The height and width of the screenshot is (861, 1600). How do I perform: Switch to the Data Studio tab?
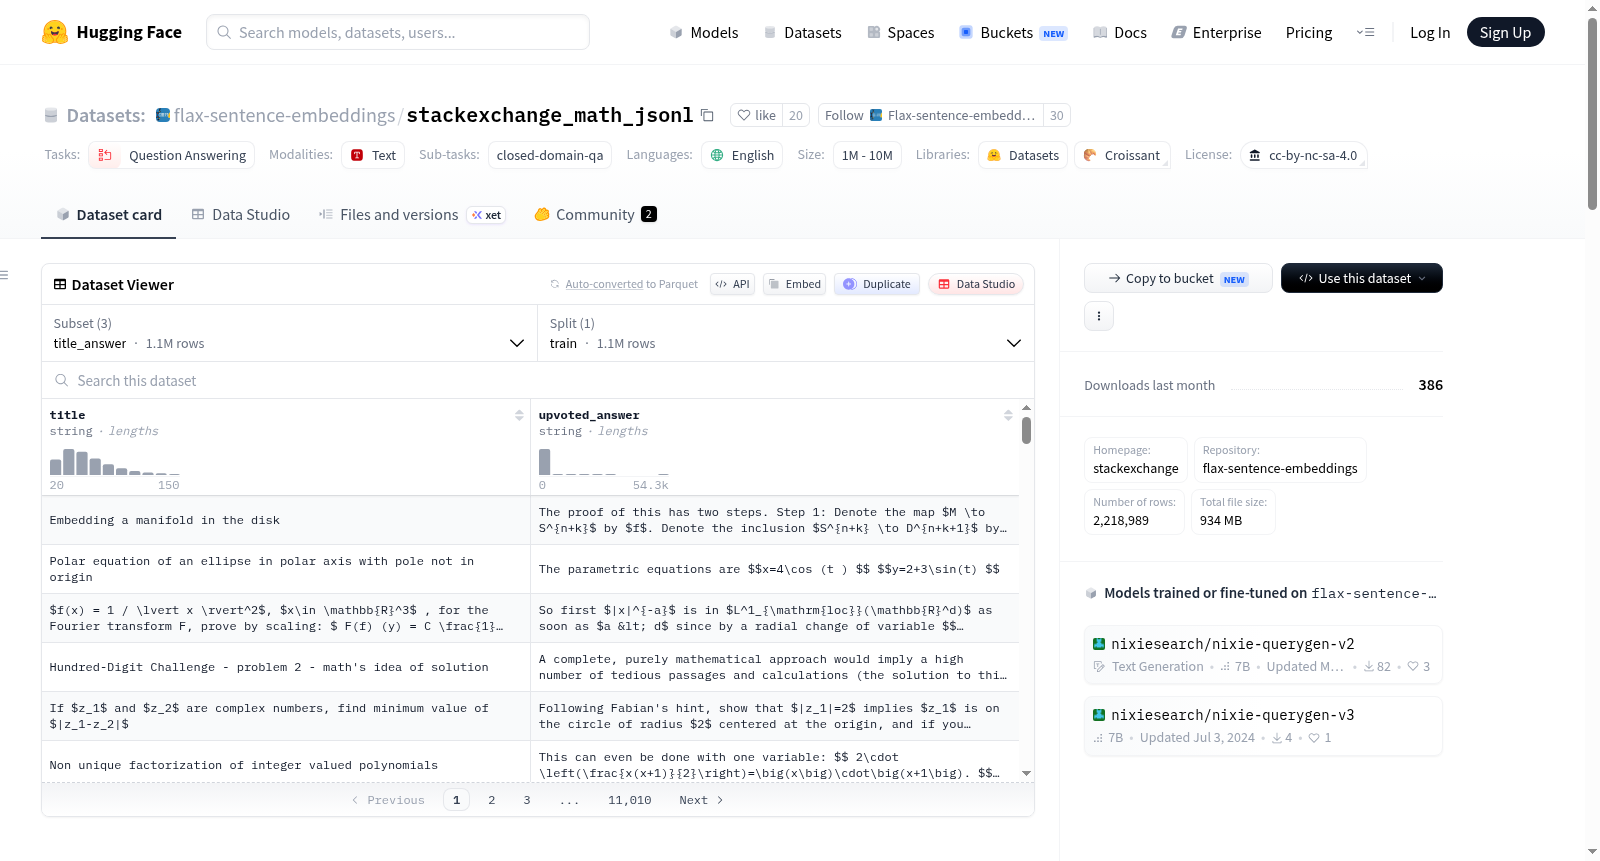point(240,215)
